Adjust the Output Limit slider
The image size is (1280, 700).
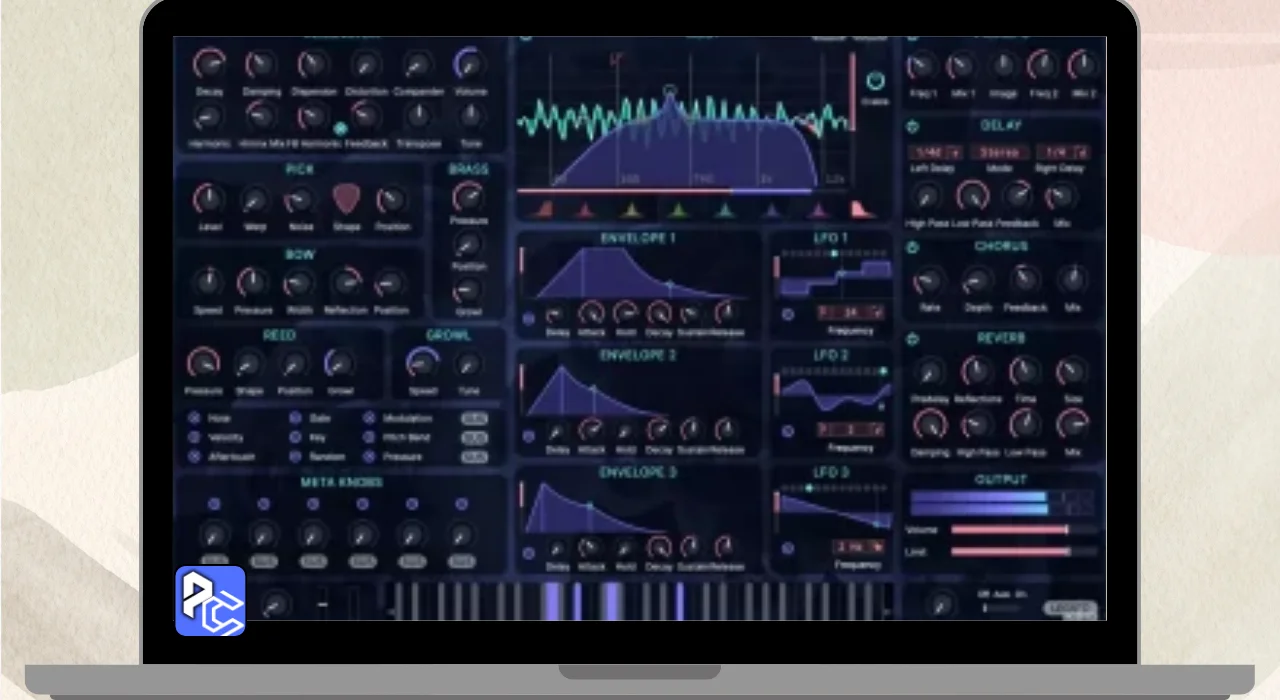pyautogui.click(x=1024, y=551)
